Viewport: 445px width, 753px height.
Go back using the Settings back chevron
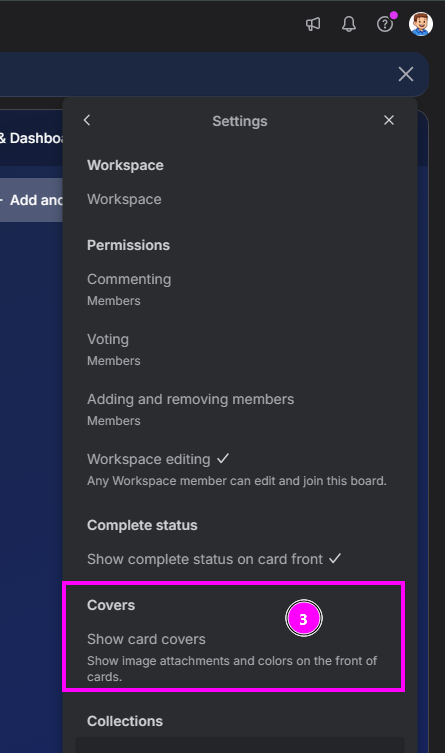click(87, 120)
